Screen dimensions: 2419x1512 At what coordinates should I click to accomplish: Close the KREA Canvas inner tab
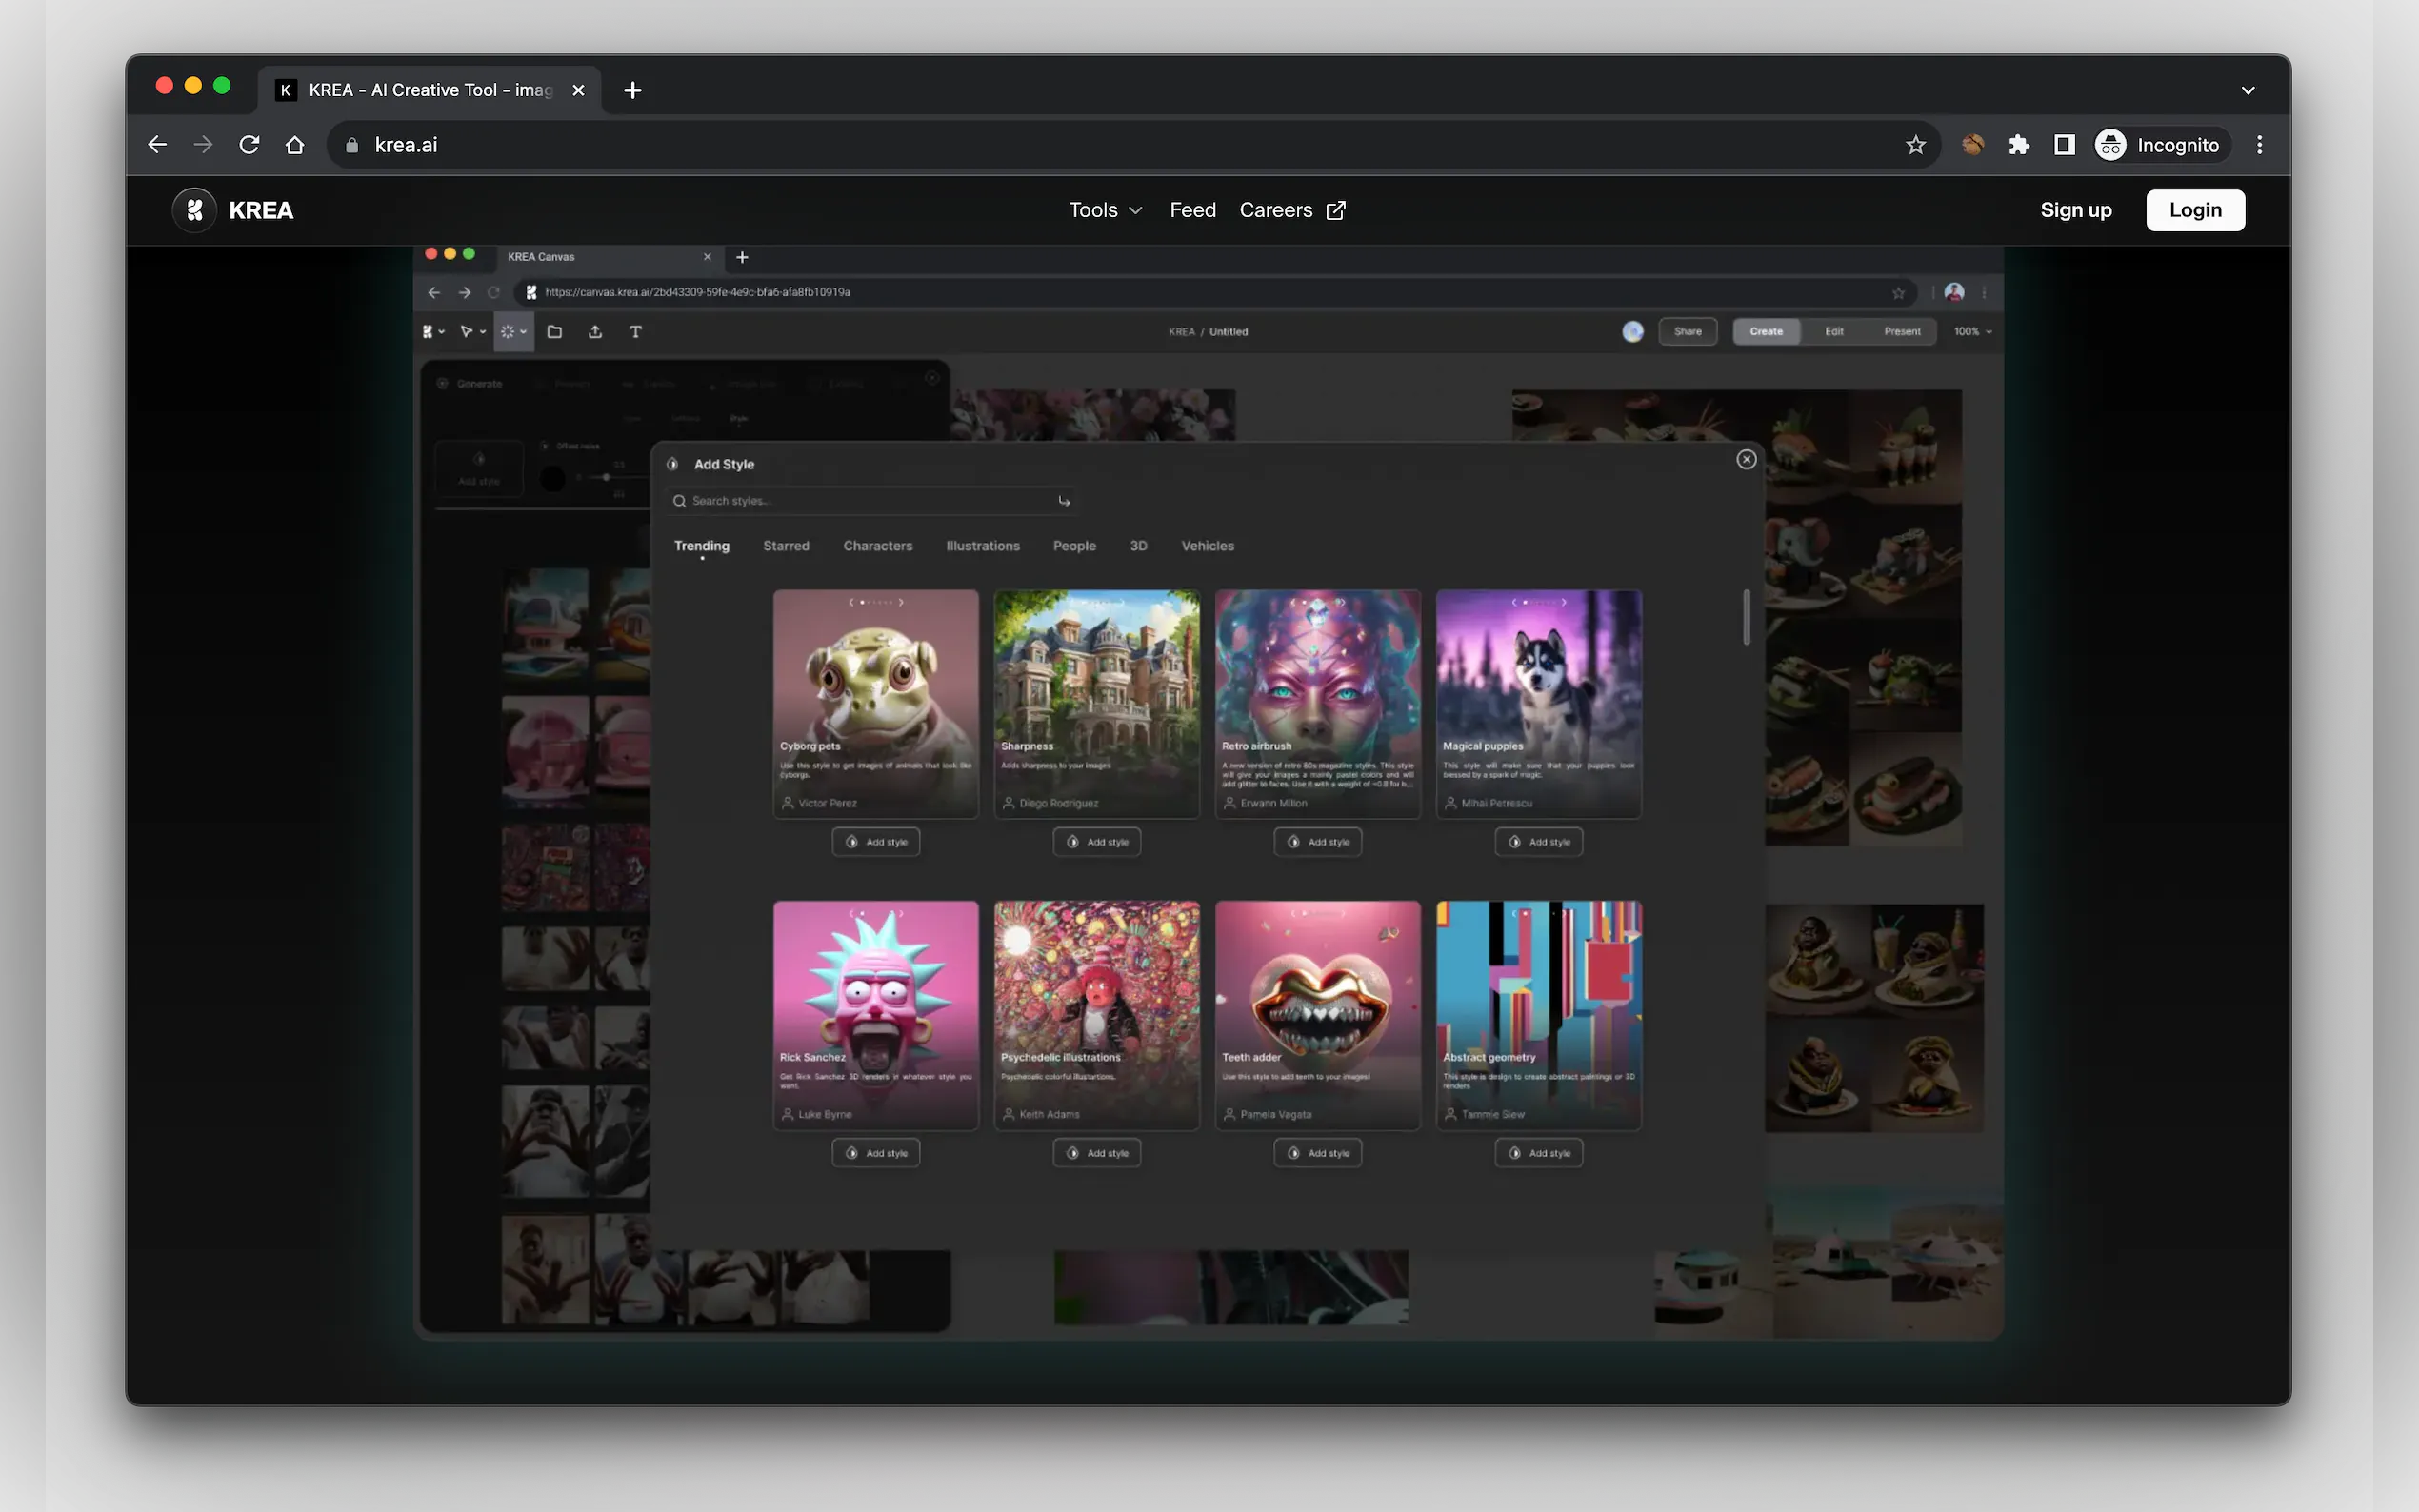[x=707, y=257]
